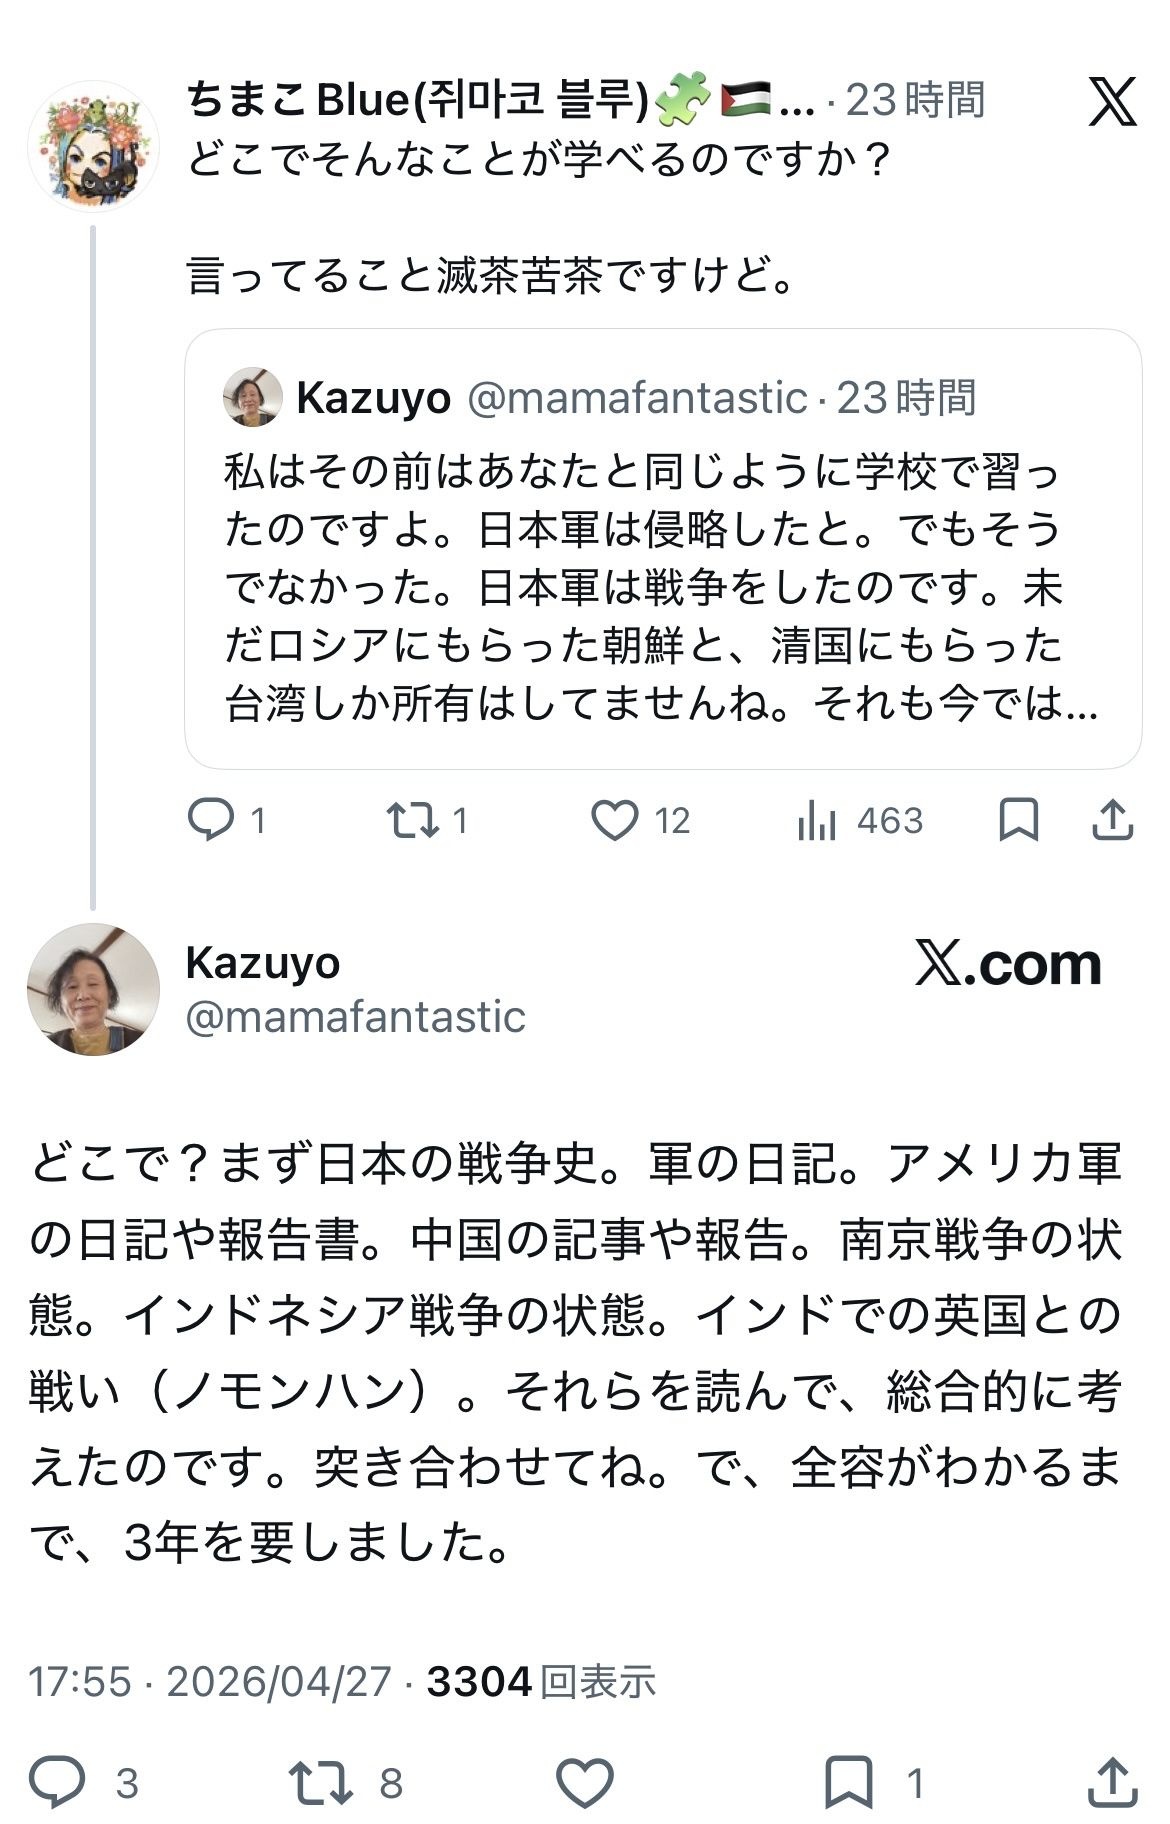Reply to ちまこ Blue's post
Image resolution: width=1170 pixels, height=1824 pixels.
point(210,821)
